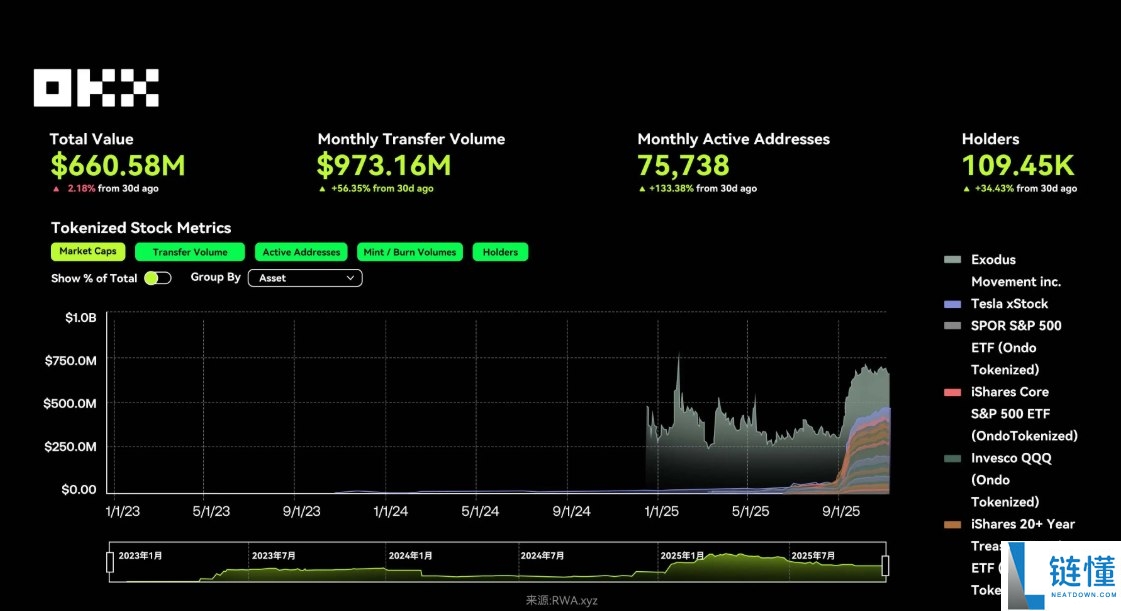Image resolution: width=1121 pixels, height=611 pixels.
Task: Click the SPOR S&P 500 ETF legend swatch
Action: point(952,326)
